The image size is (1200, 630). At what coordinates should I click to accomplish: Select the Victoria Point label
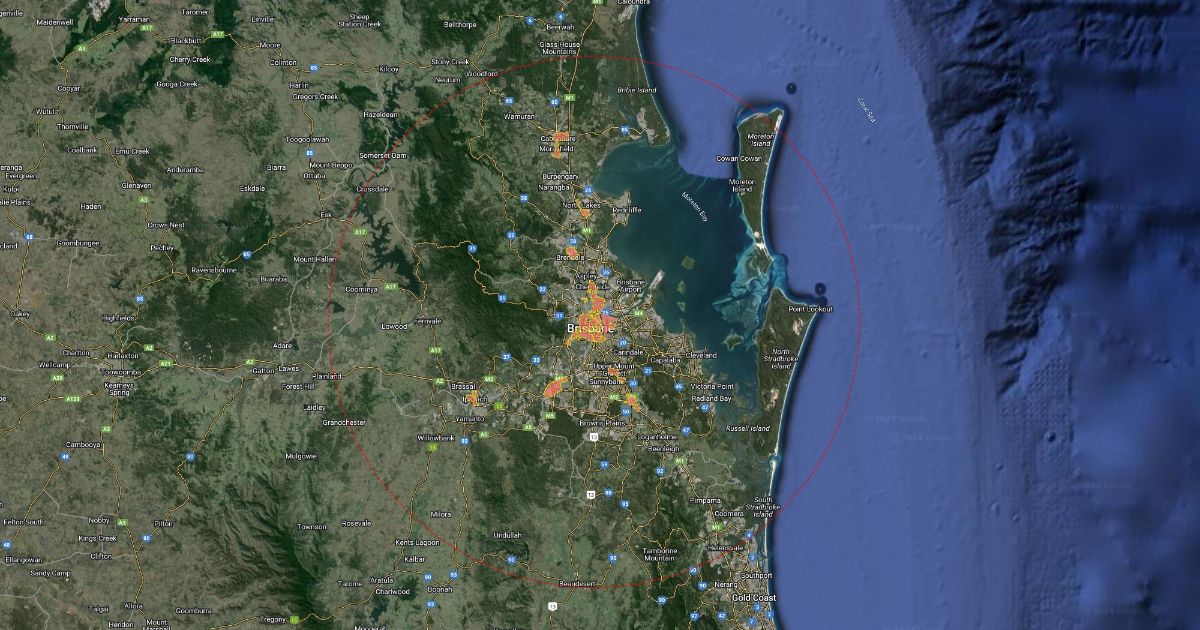click(x=713, y=386)
